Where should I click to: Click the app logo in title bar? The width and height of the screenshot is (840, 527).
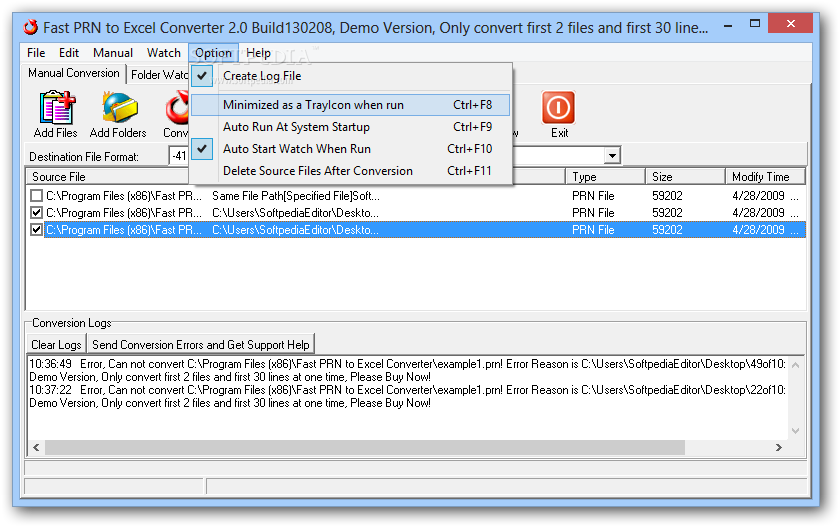[x=31, y=27]
